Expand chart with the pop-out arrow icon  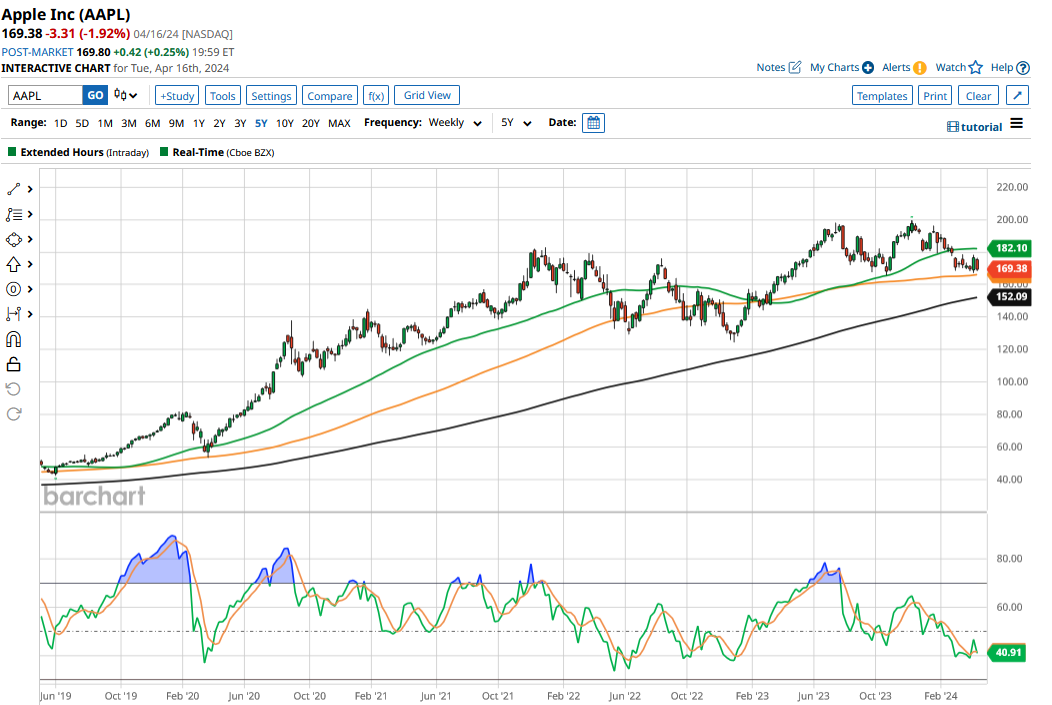(1016, 96)
